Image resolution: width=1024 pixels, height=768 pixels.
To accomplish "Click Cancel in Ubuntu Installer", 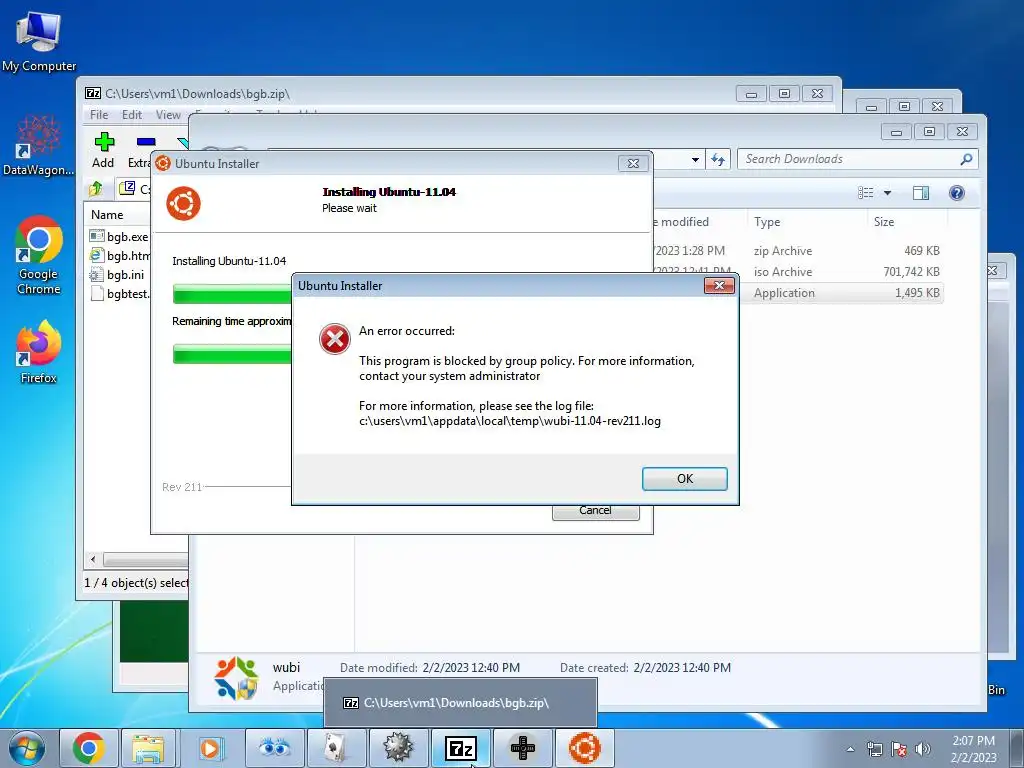I will click(x=595, y=511).
